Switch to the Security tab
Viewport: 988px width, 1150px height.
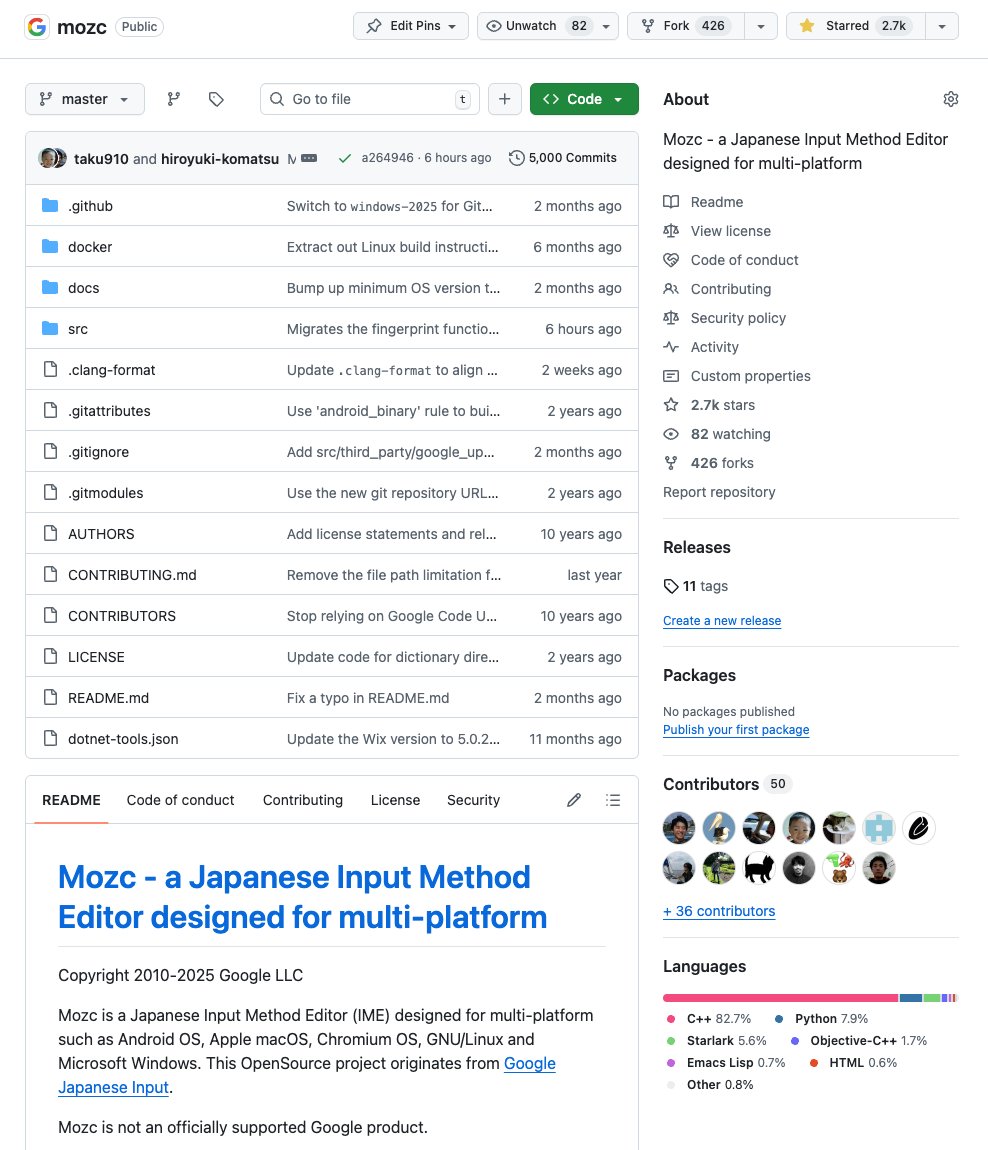coord(473,800)
